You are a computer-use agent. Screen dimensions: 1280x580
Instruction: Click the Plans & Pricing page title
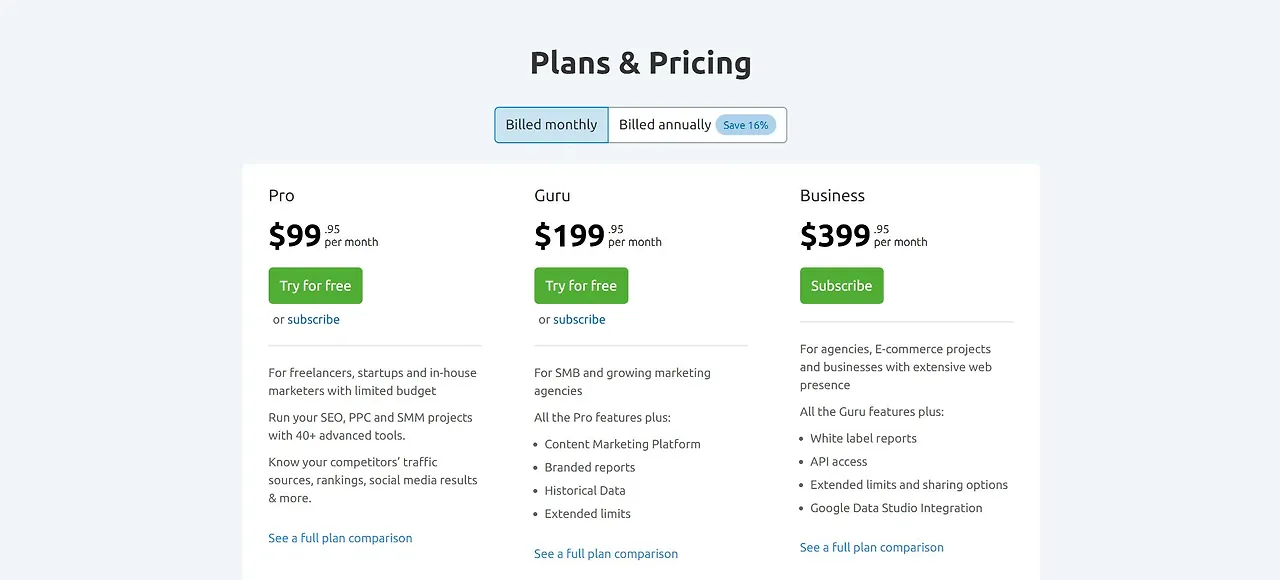640,62
